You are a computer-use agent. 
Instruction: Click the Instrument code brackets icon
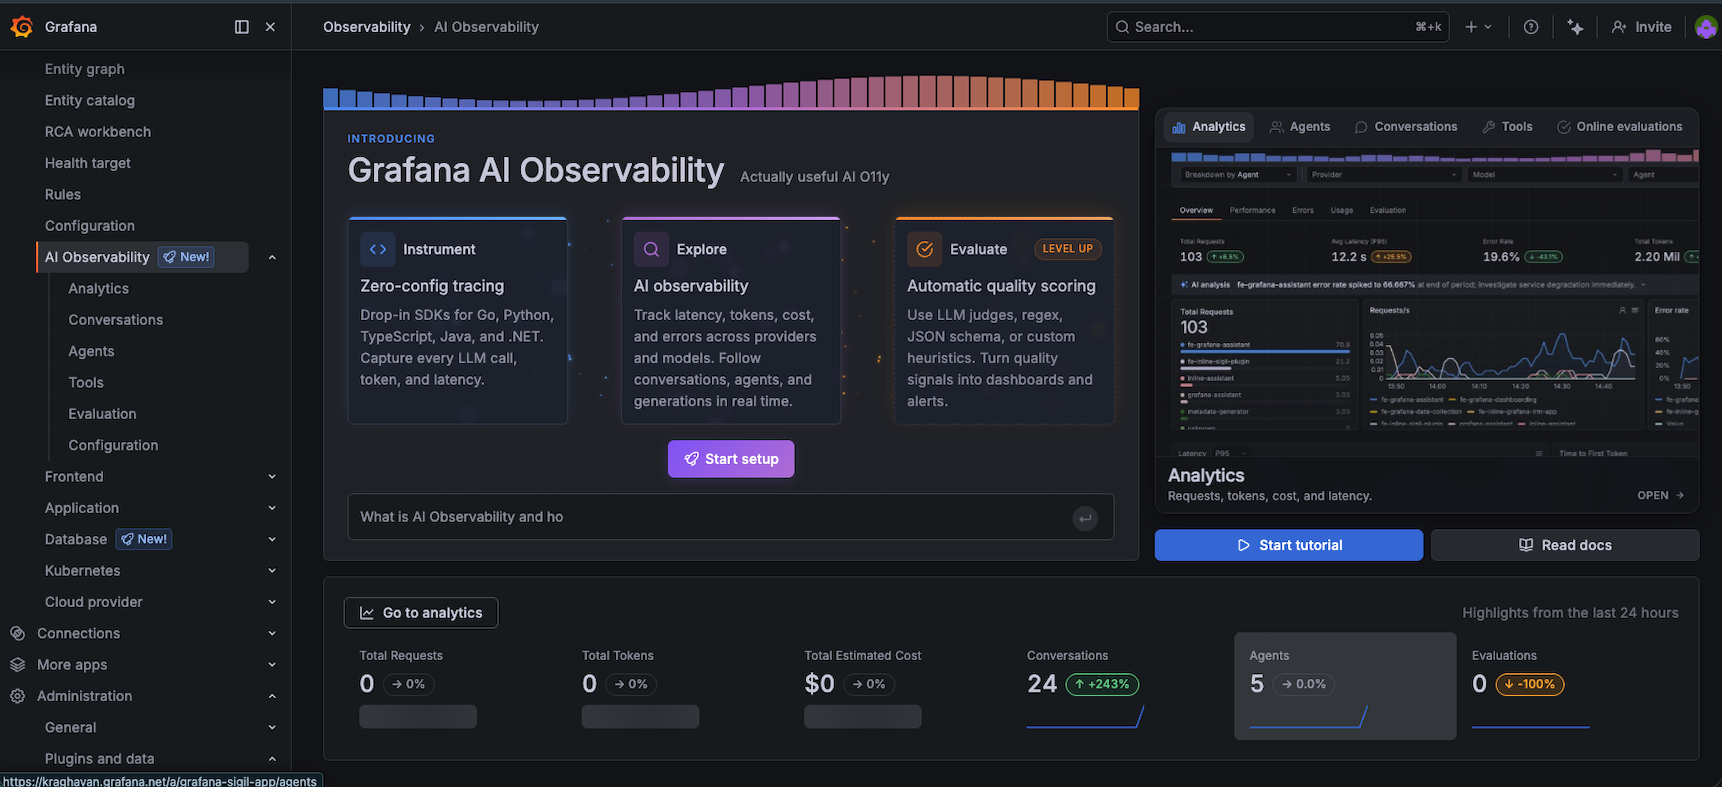pyautogui.click(x=378, y=249)
